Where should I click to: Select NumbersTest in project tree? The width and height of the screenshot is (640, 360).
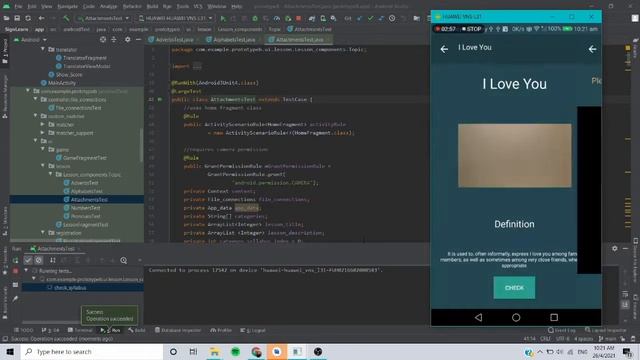[x=85, y=208]
